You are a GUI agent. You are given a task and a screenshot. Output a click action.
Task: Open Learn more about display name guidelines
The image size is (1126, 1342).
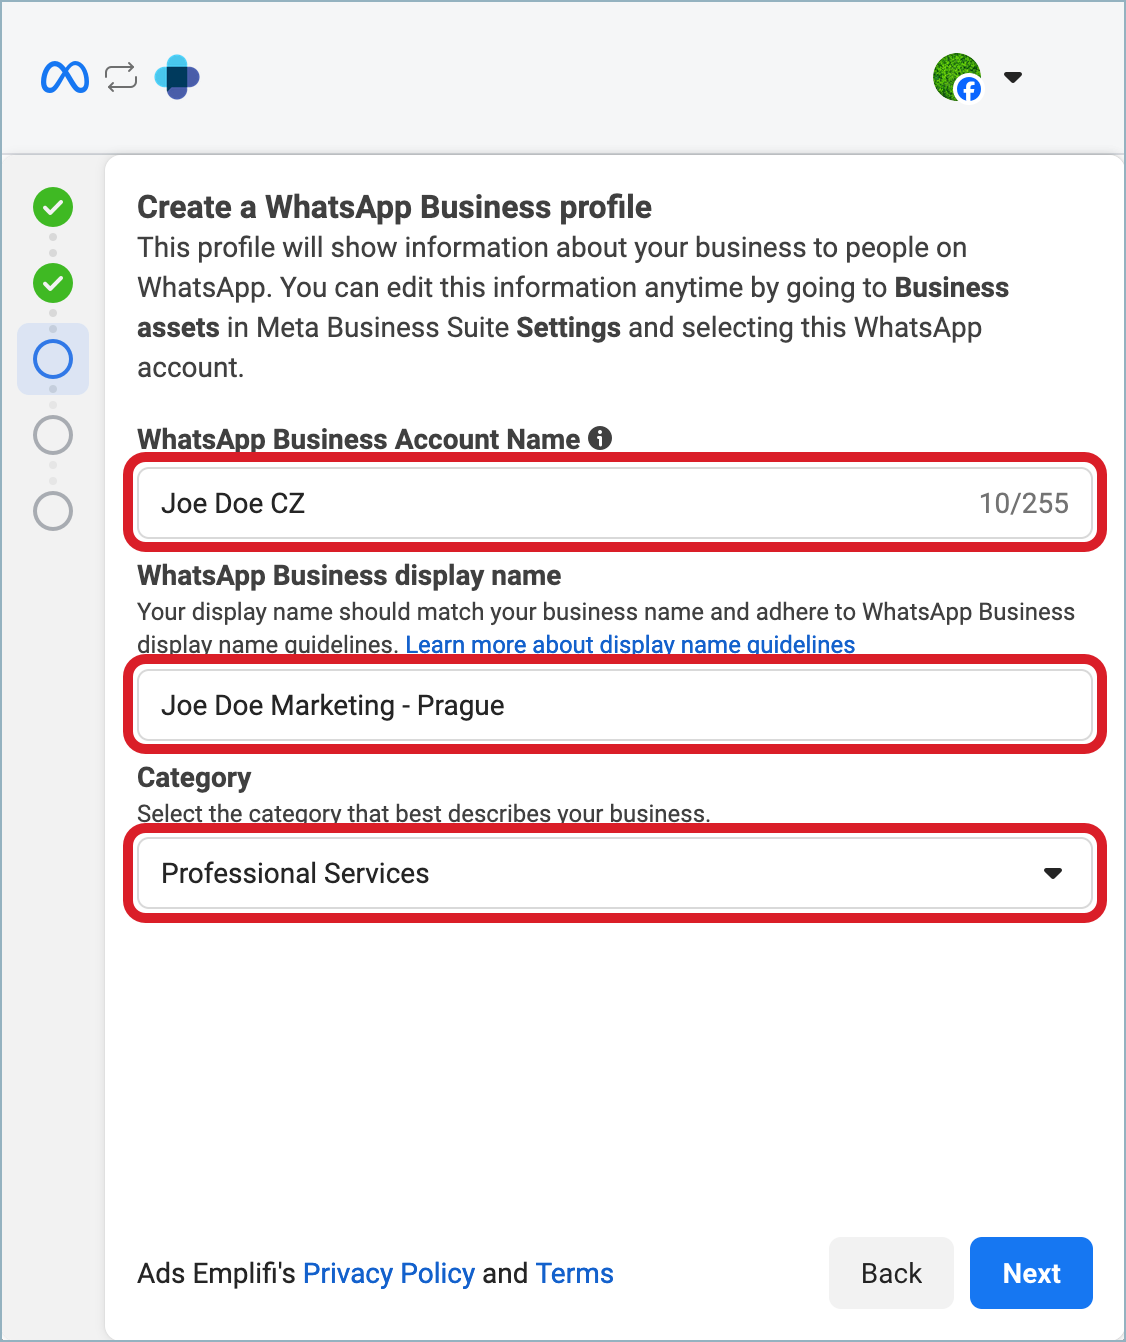coord(630,645)
